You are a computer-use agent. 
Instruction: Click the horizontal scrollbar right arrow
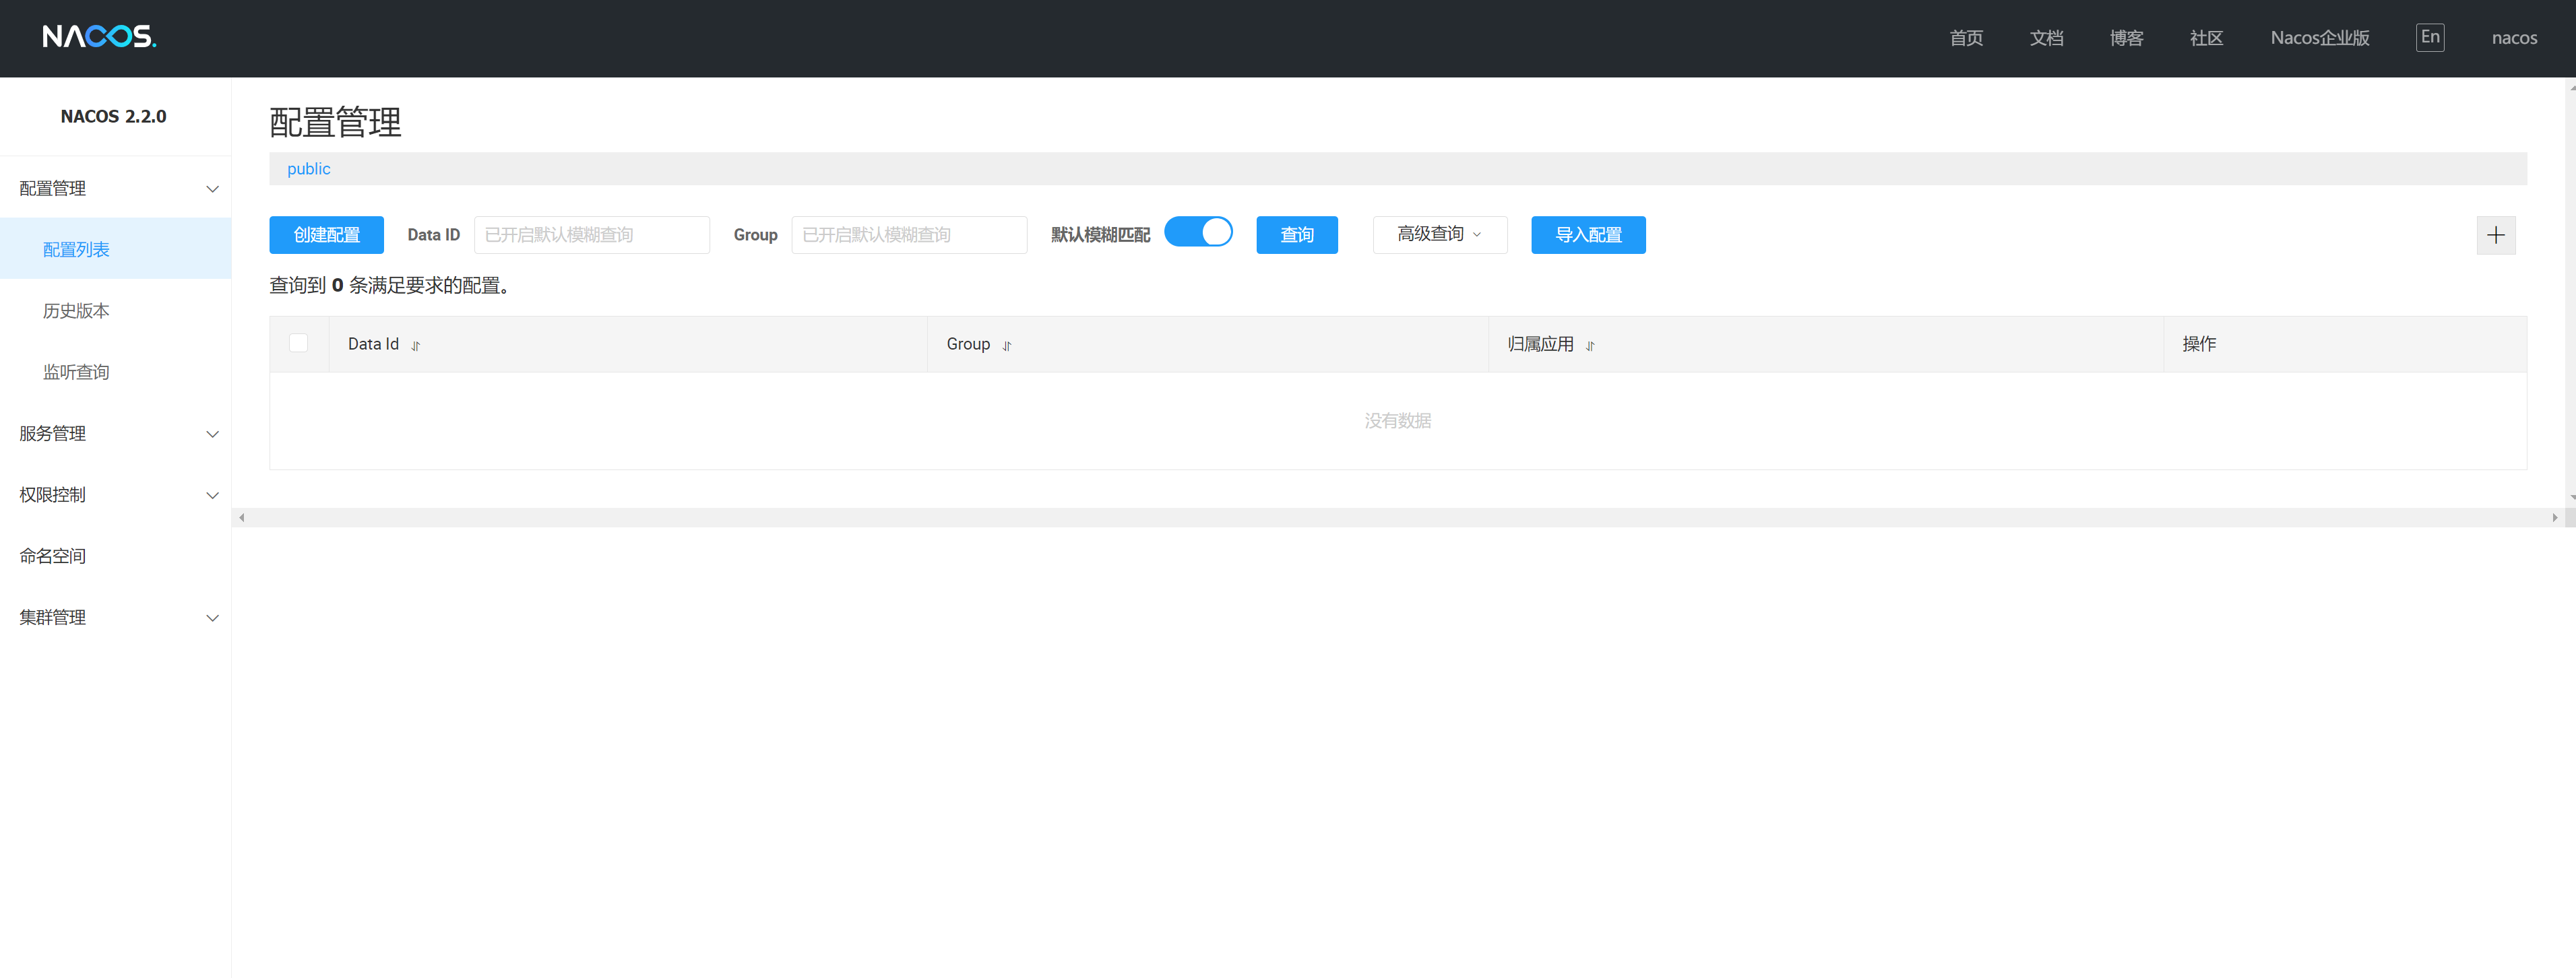click(2554, 518)
